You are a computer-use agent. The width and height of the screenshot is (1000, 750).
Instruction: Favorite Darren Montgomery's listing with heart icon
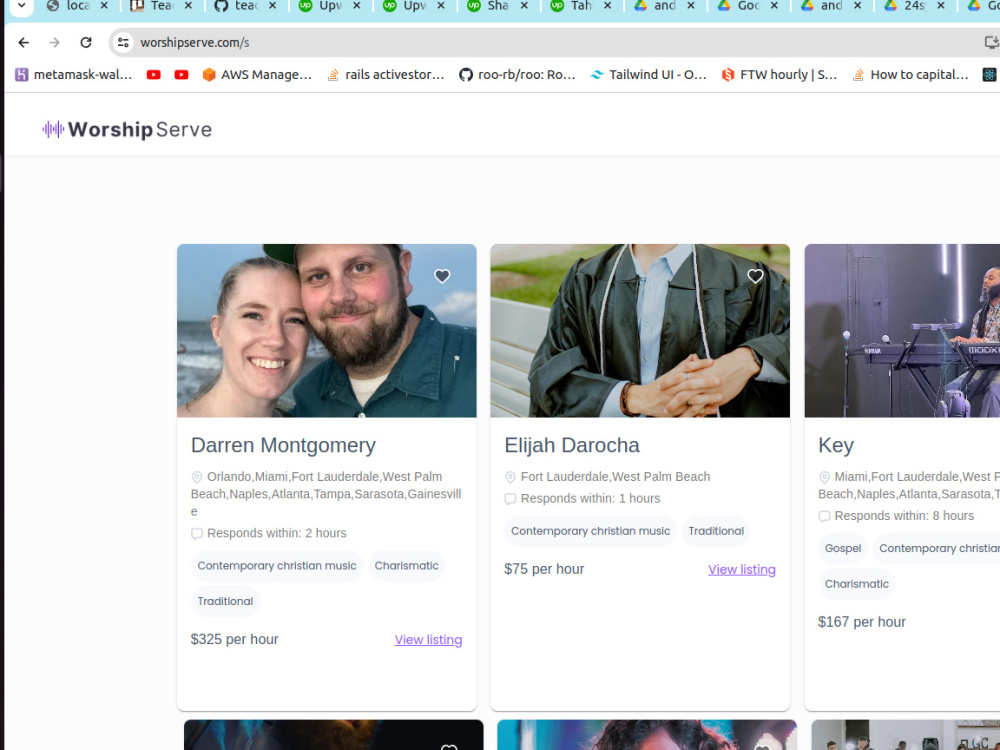(x=442, y=276)
